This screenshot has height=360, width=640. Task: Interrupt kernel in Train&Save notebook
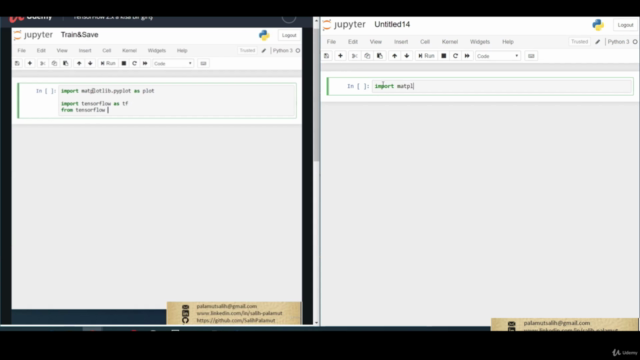(x=124, y=63)
